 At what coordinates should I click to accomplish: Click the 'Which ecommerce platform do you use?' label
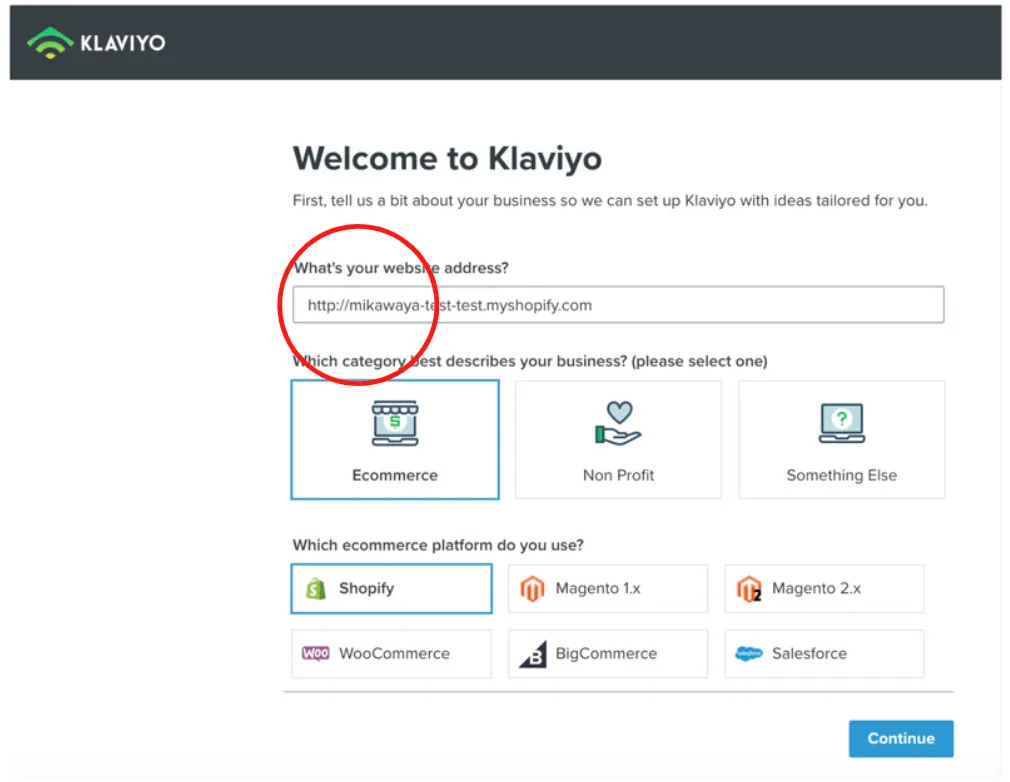438,545
